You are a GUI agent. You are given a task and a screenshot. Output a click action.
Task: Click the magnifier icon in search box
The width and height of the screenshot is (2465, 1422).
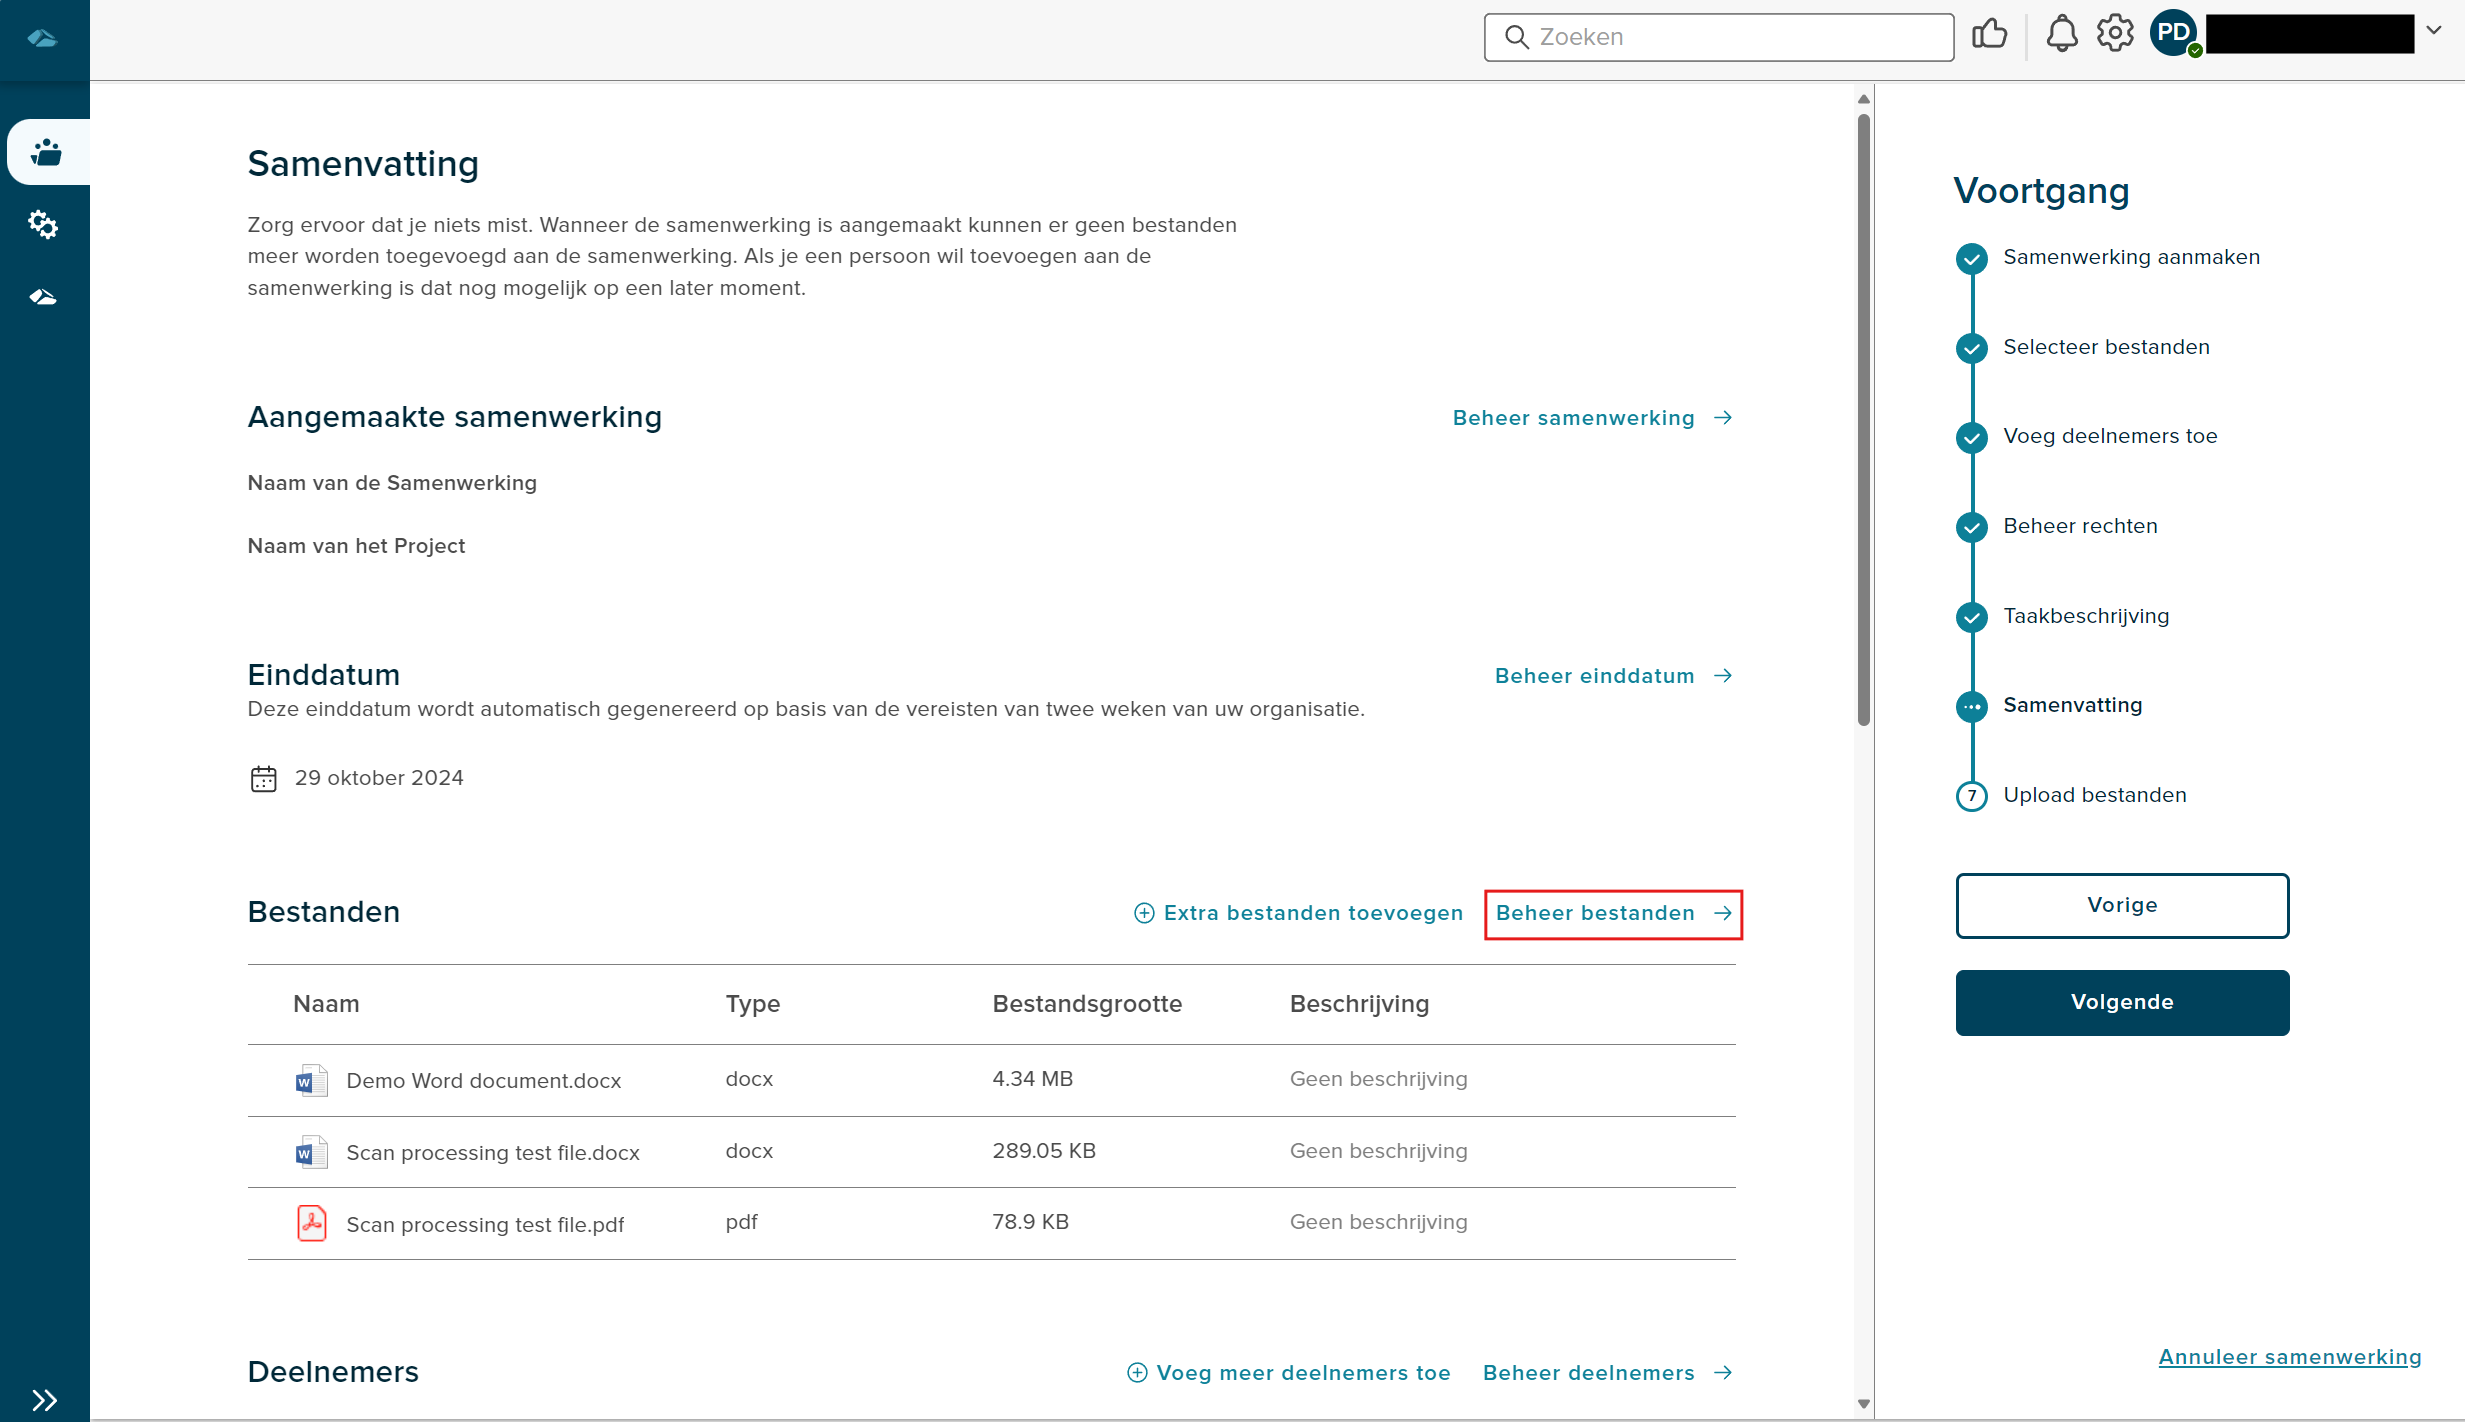(x=1517, y=37)
